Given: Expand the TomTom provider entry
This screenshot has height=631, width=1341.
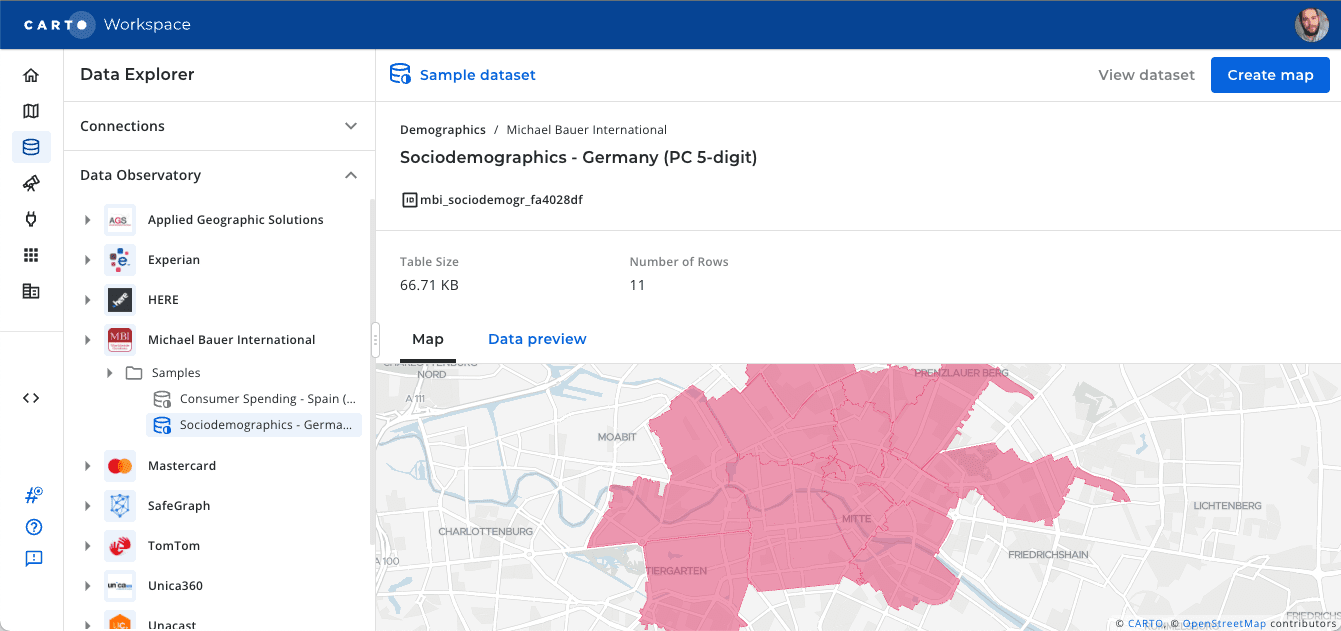Looking at the screenshot, I should (87, 545).
